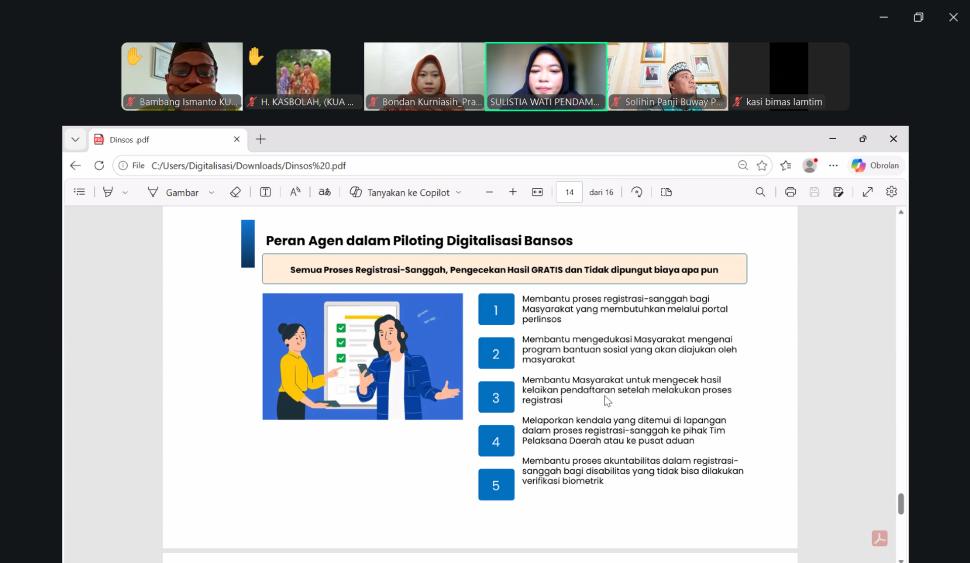This screenshot has height=563, width=970.
Task: Click the save icon in PDF toolbar
Action: click(814, 192)
